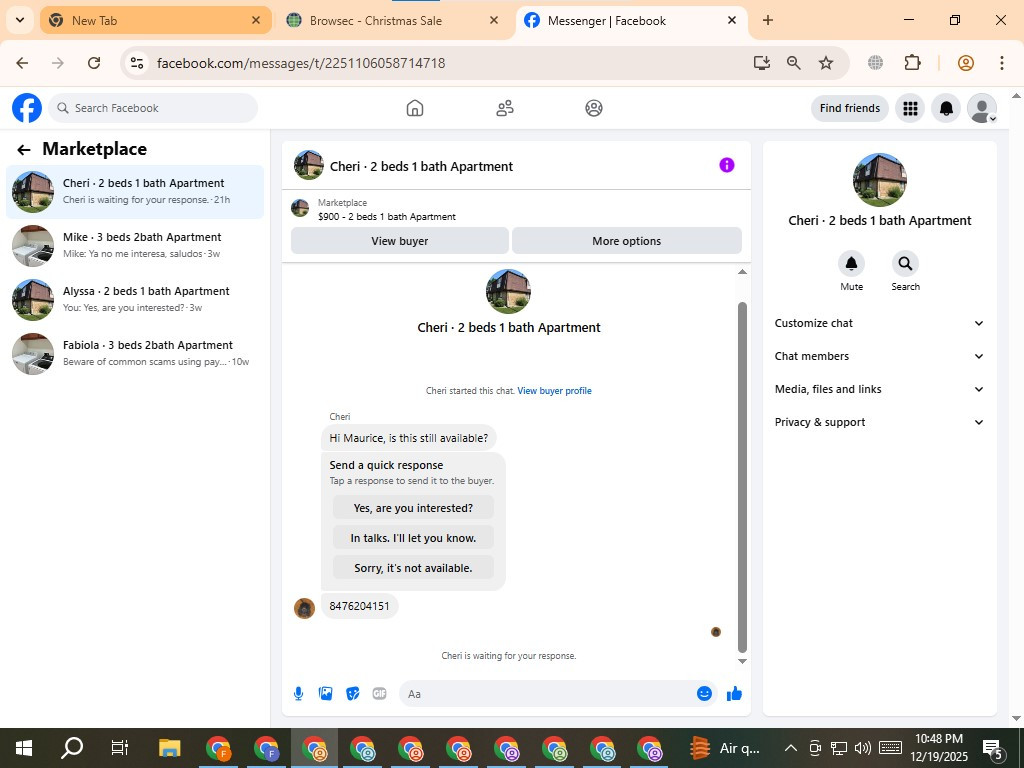Open the Chrome profile avatar icon
This screenshot has width=1024, height=768.
966,63
